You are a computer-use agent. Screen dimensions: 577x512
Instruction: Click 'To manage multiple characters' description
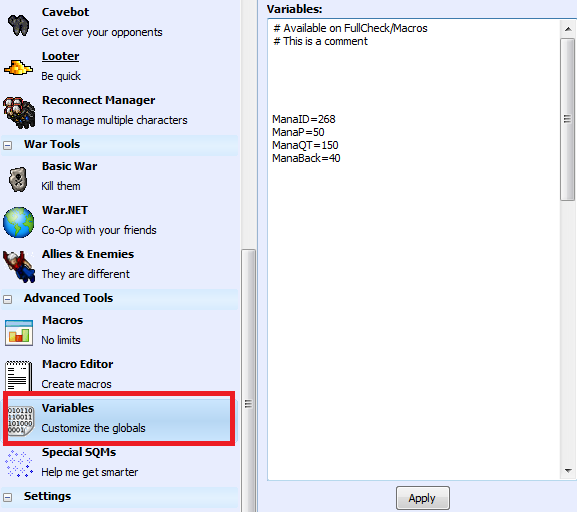tap(114, 120)
